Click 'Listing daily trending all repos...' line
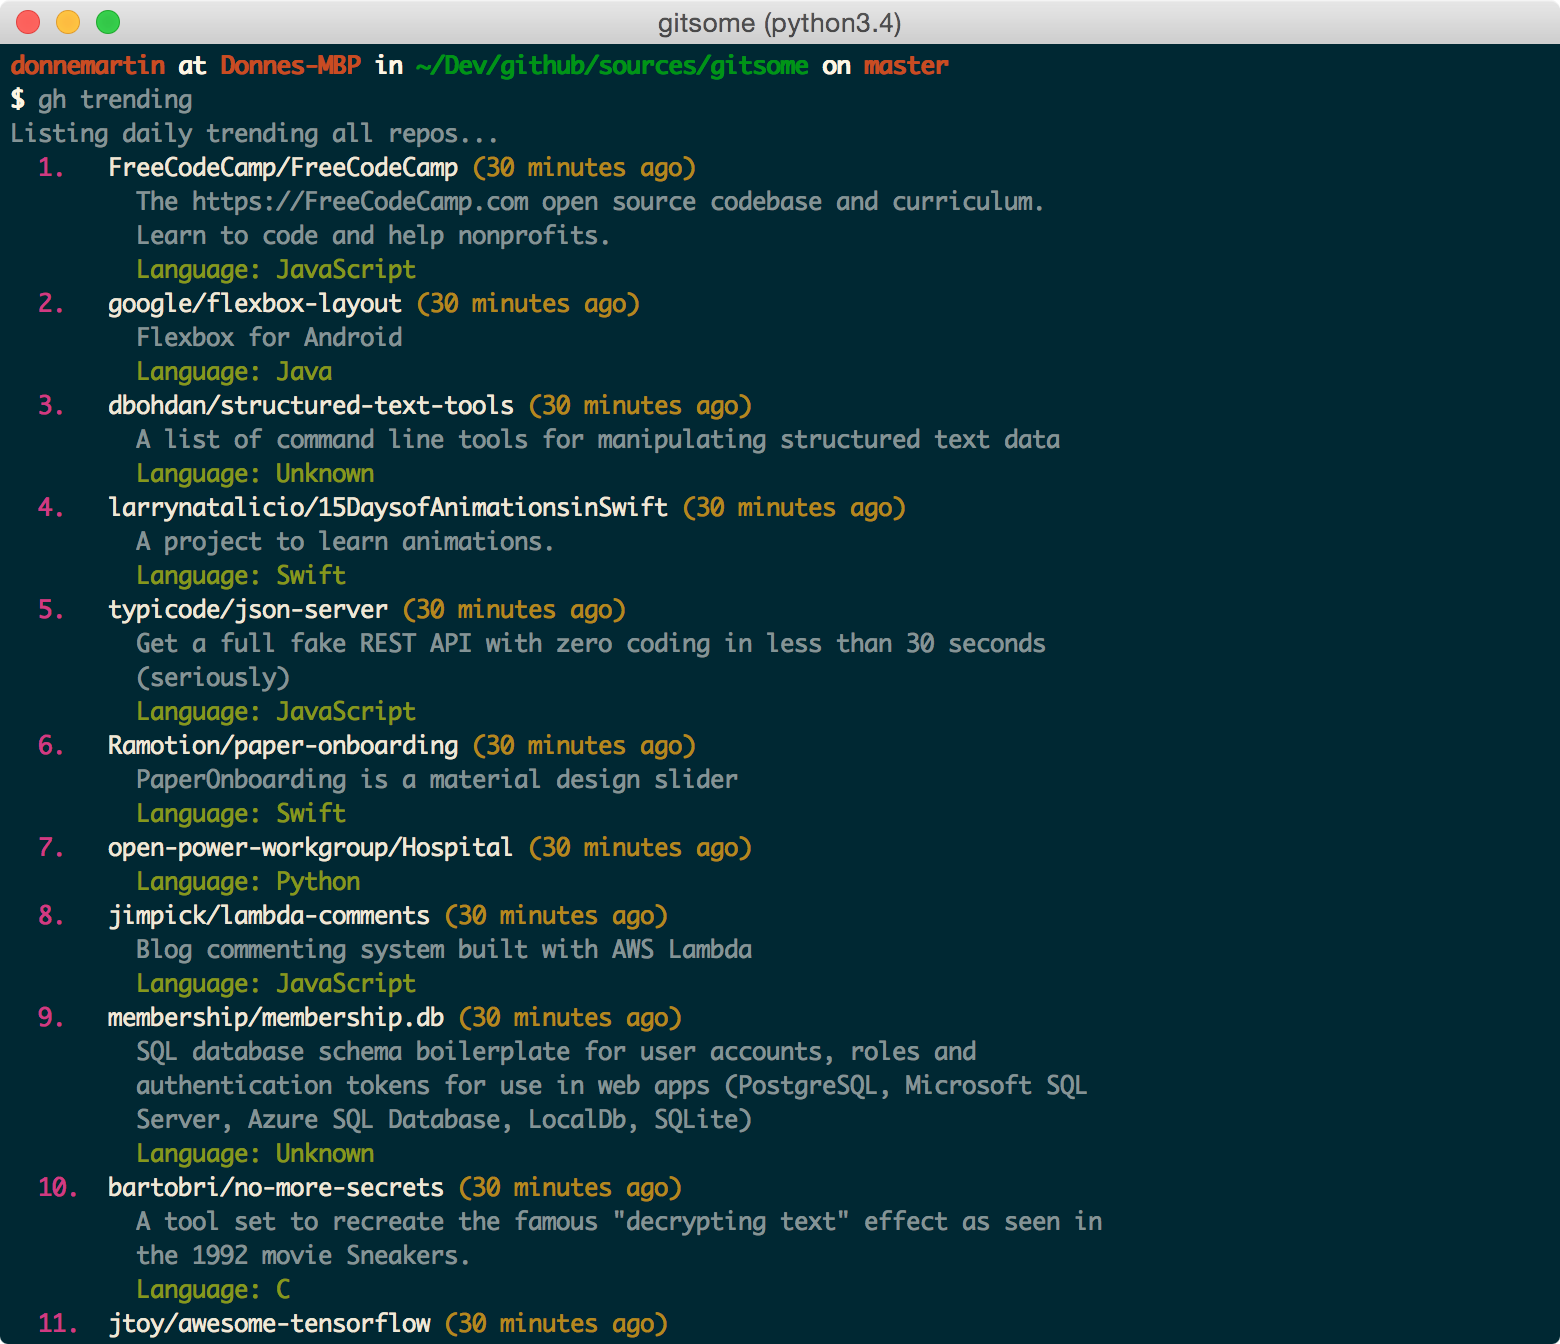Screen dimensions: 1560x1344 tap(254, 134)
